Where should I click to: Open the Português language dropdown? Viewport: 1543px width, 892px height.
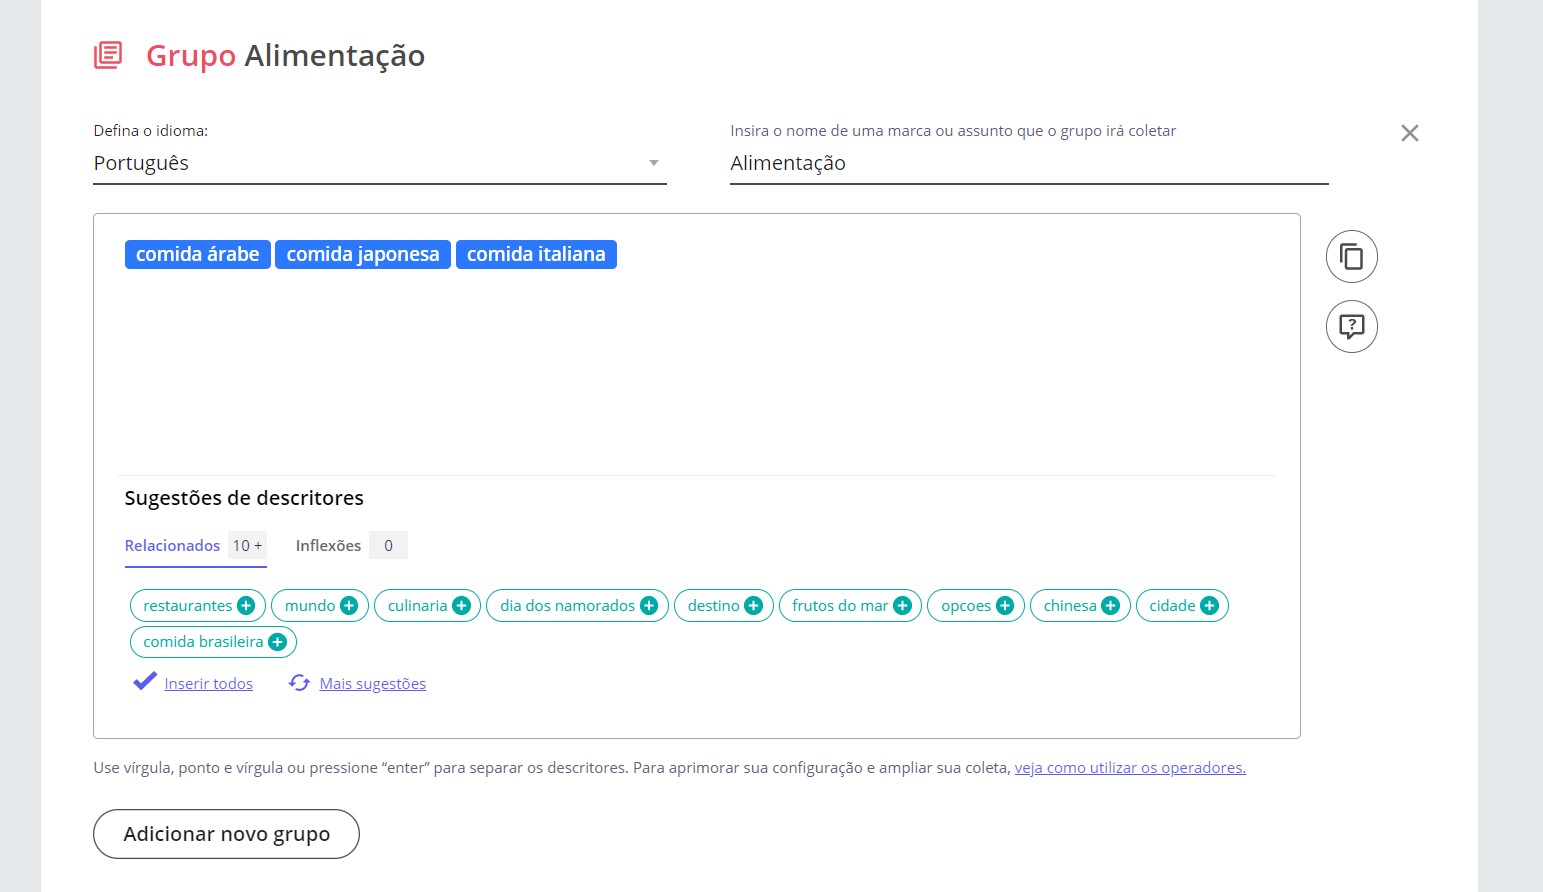click(380, 163)
